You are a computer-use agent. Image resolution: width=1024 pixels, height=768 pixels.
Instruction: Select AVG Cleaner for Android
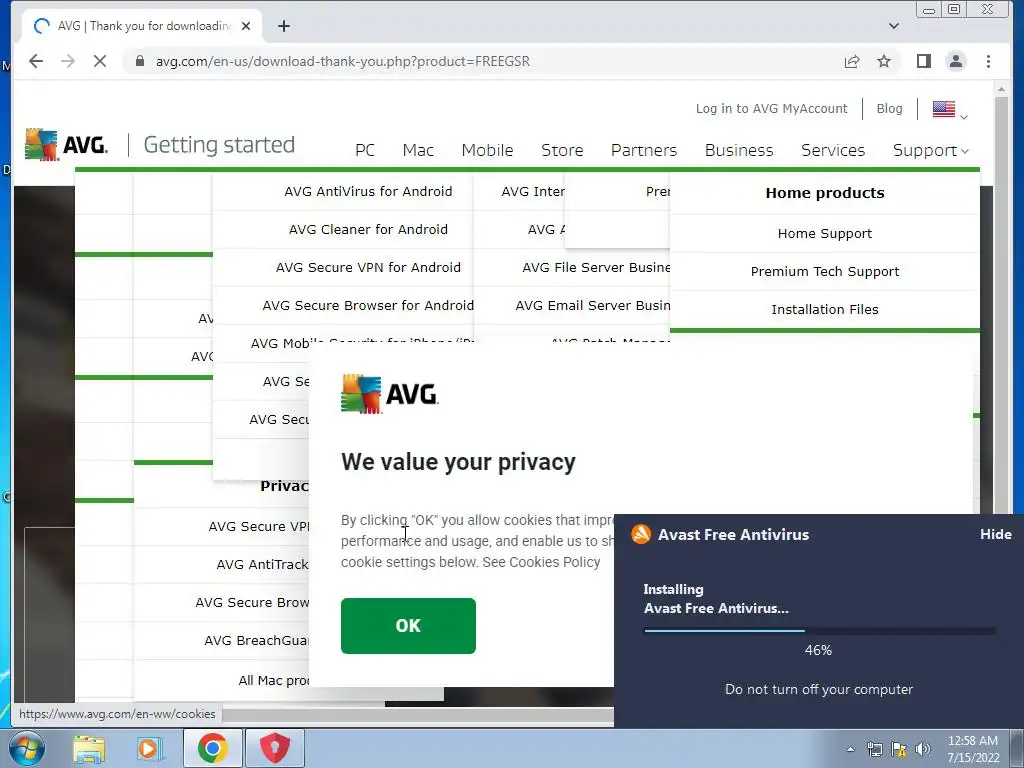368,229
